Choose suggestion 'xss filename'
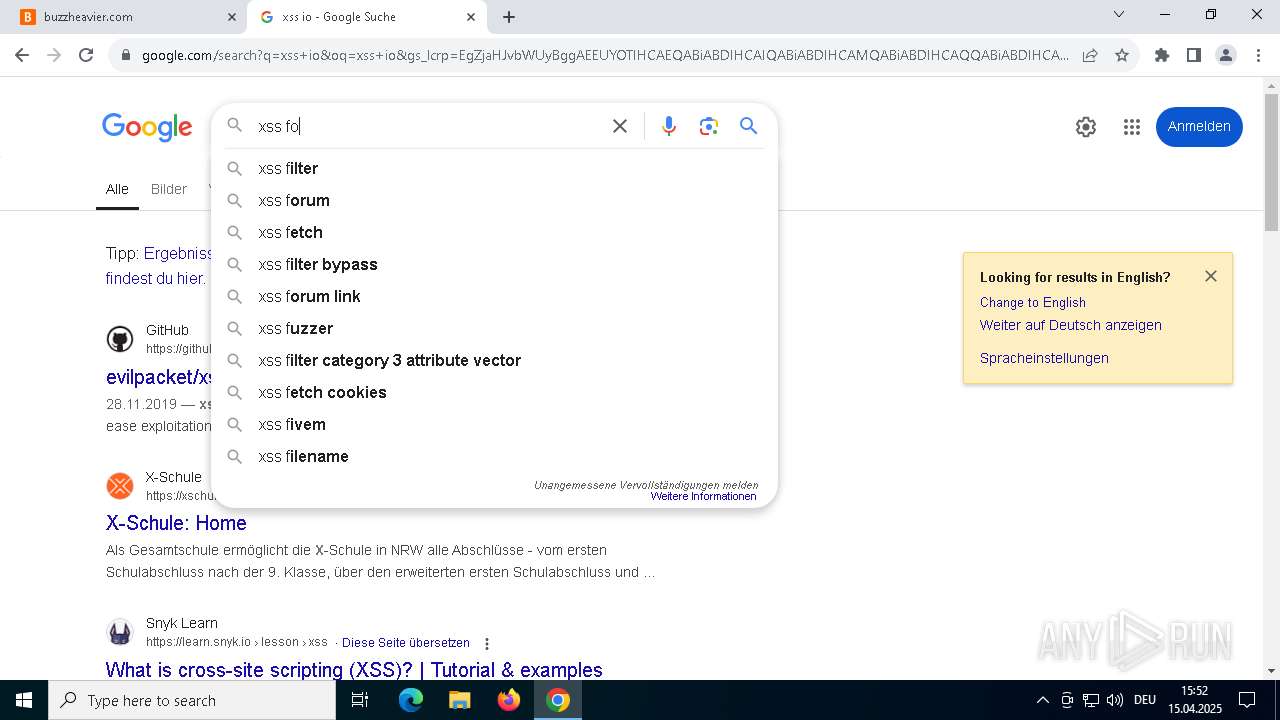The width and height of the screenshot is (1280, 720). click(495, 456)
